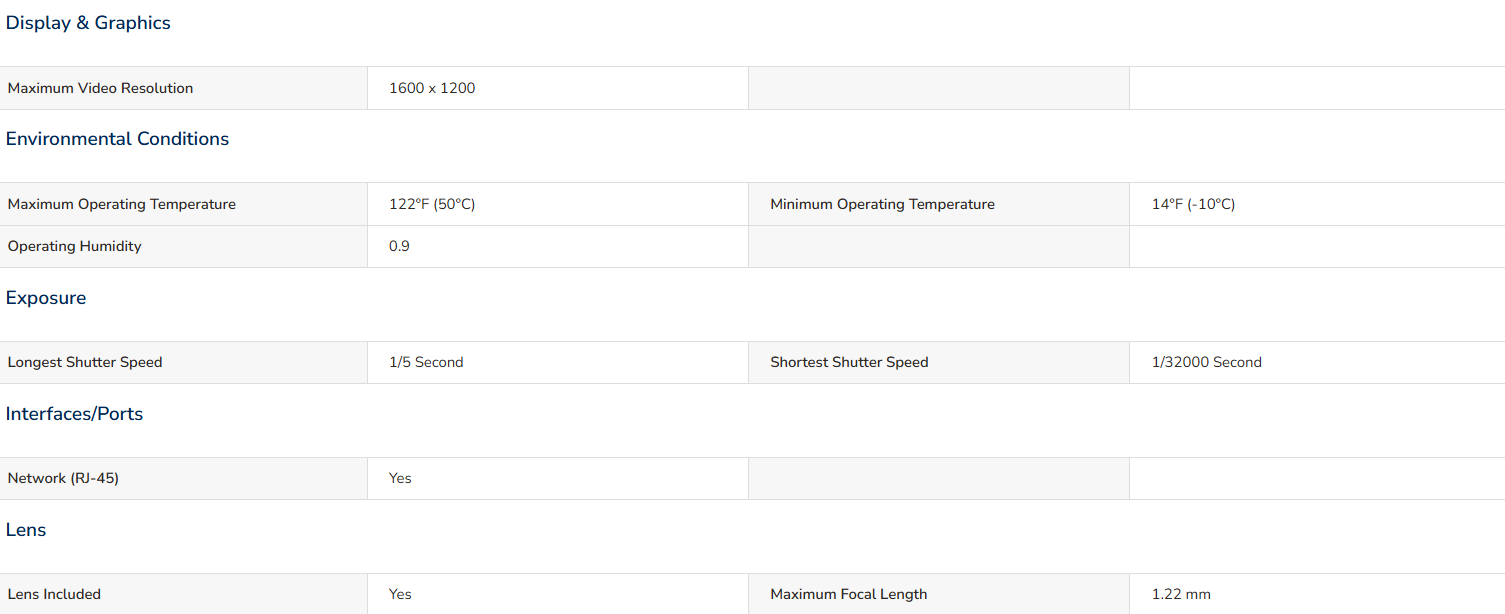Click the Maximum Focal Length label
Screen dimensions: 1505x614
coord(848,594)
